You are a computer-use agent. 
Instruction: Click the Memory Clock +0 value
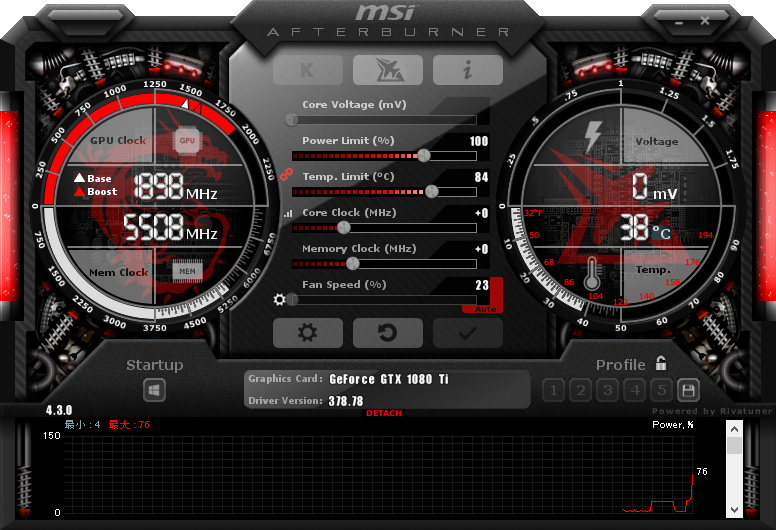[481, 249]
